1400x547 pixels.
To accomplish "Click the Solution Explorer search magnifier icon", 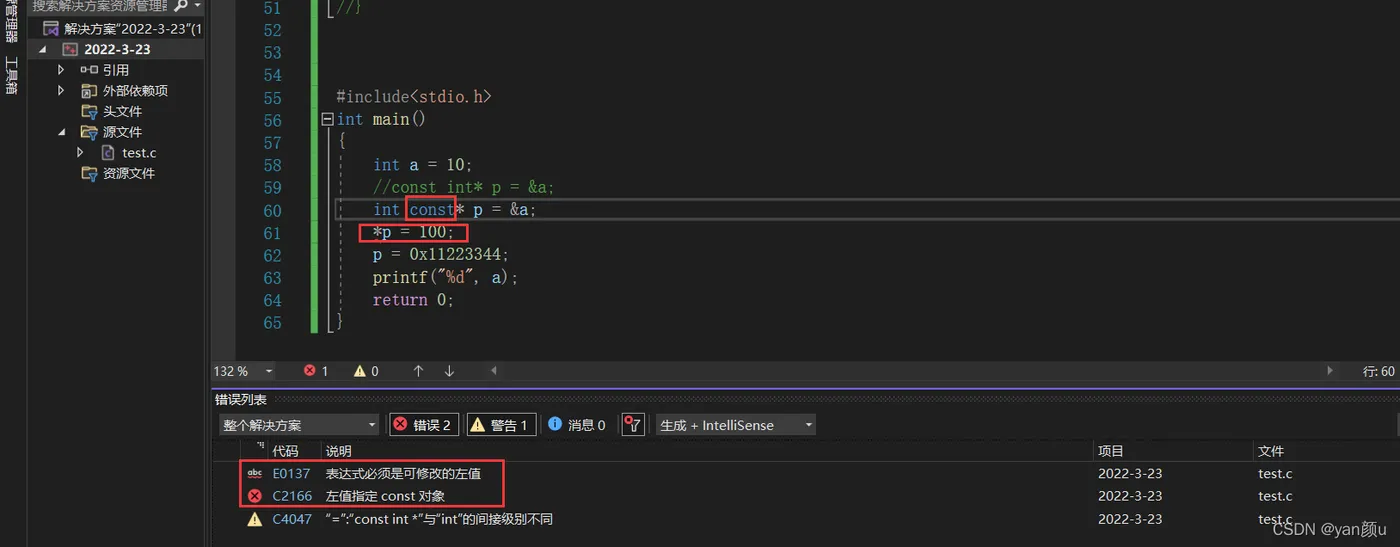I will (180, 6).
